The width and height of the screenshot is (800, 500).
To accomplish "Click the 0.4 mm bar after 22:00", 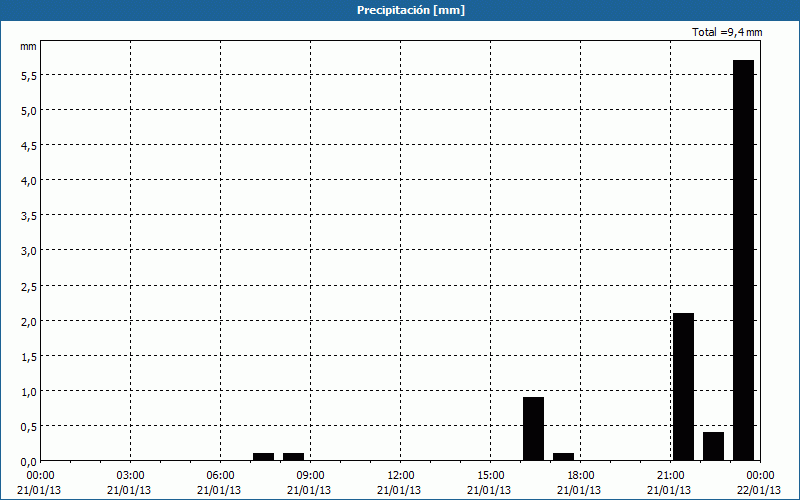I will 713,446.
